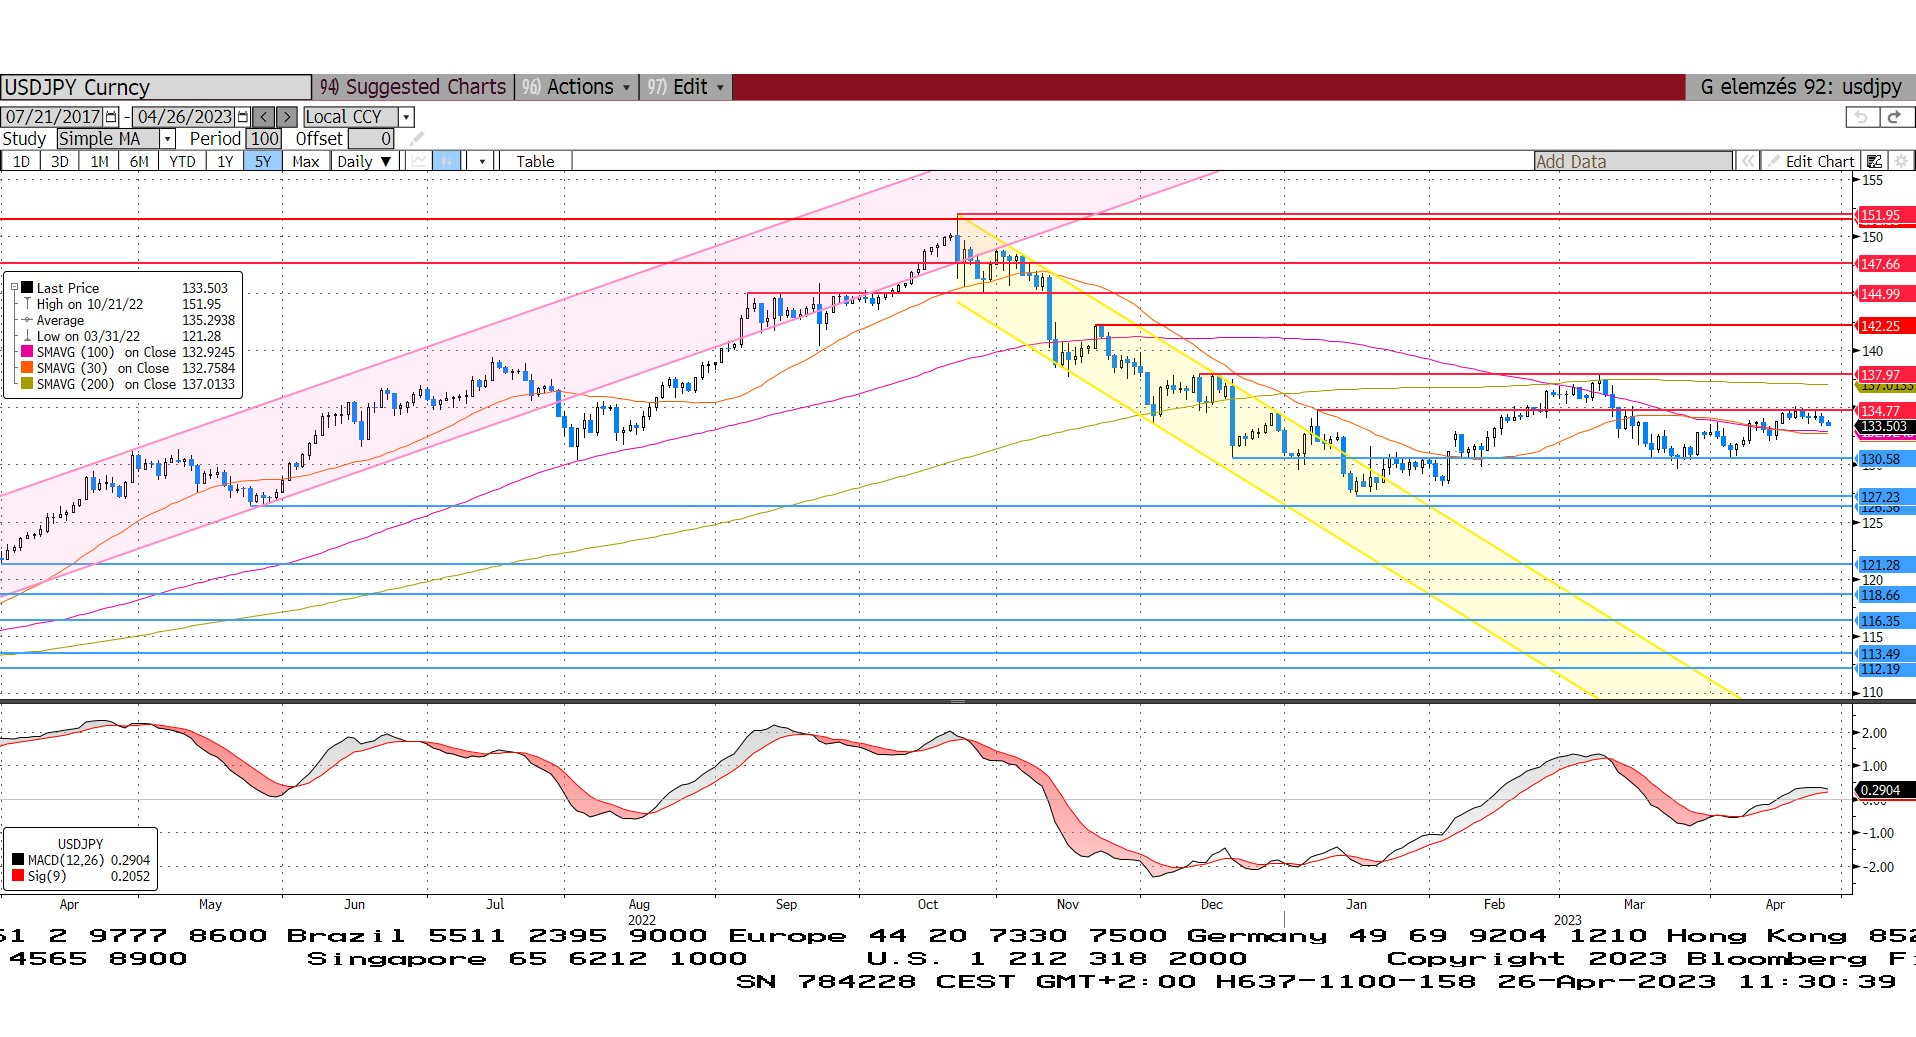Click the Add Data input box

[x=1633, y=161]
